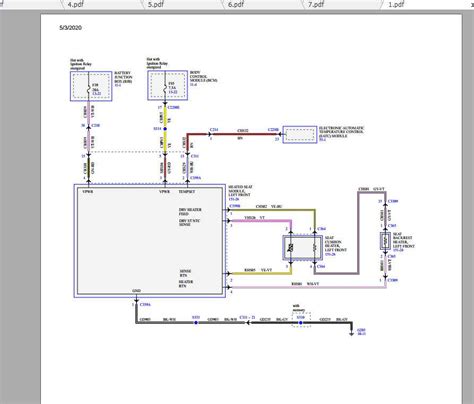Click the C2280E connector link below the BCM box
Screen dimensions: 474x404
[x=174, y=107]
